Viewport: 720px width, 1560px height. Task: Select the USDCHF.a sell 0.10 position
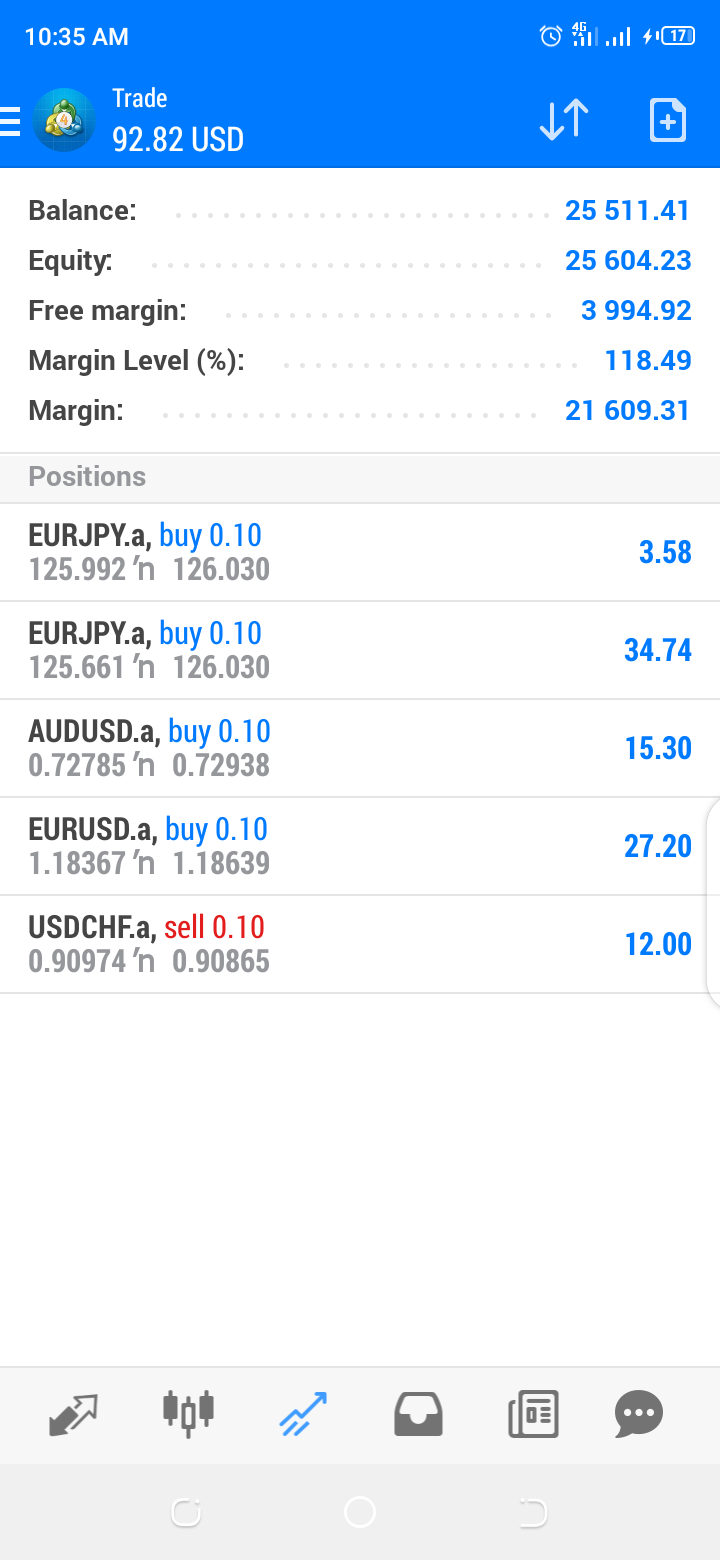click(360, 944)
